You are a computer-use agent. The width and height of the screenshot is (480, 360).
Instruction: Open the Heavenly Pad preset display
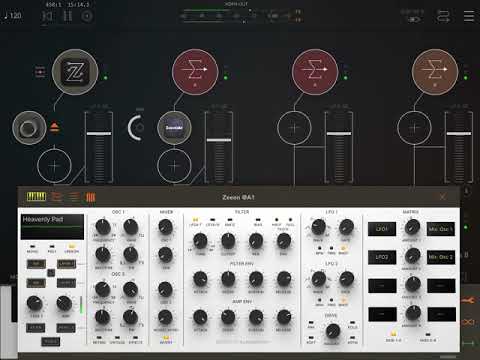52,226
